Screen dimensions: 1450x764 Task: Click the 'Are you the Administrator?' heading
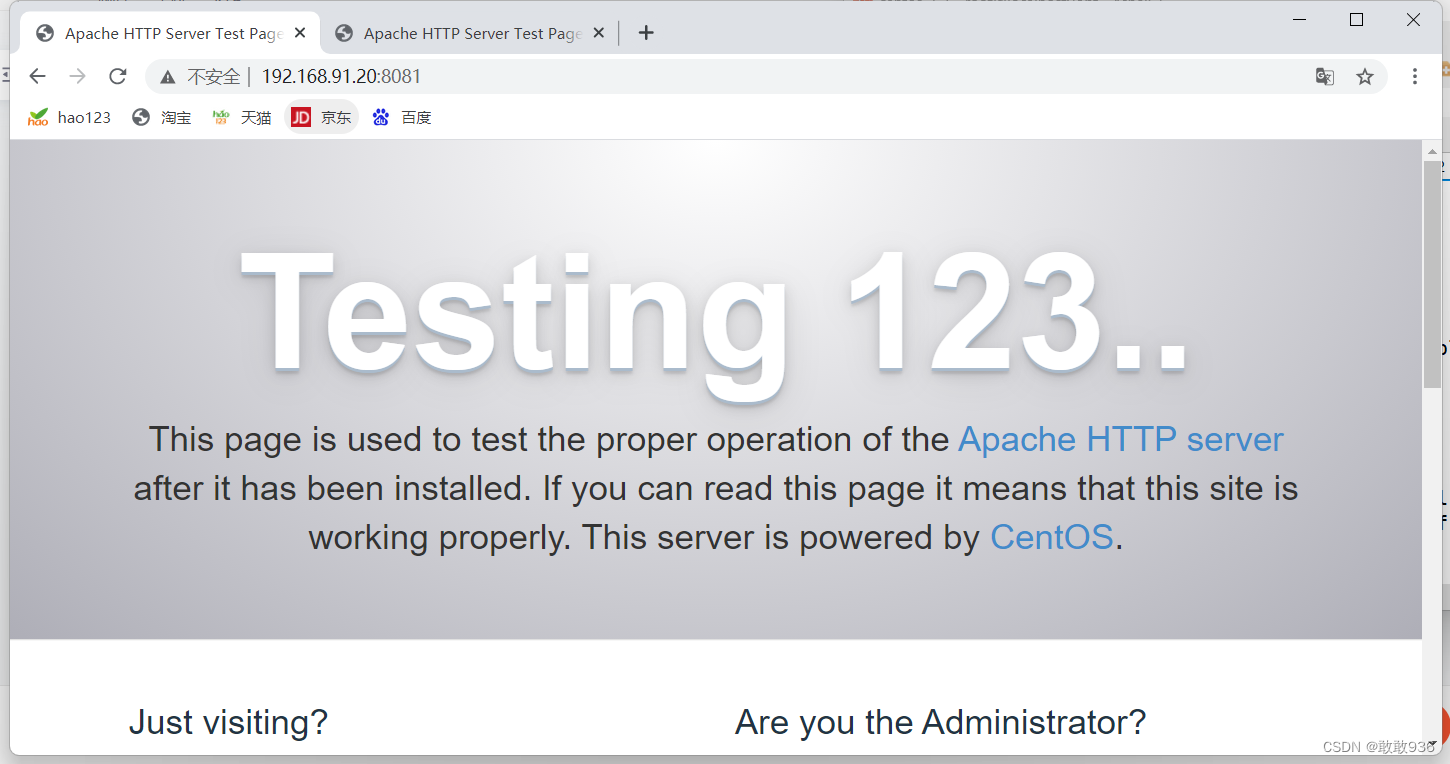(x=940, y=722)
